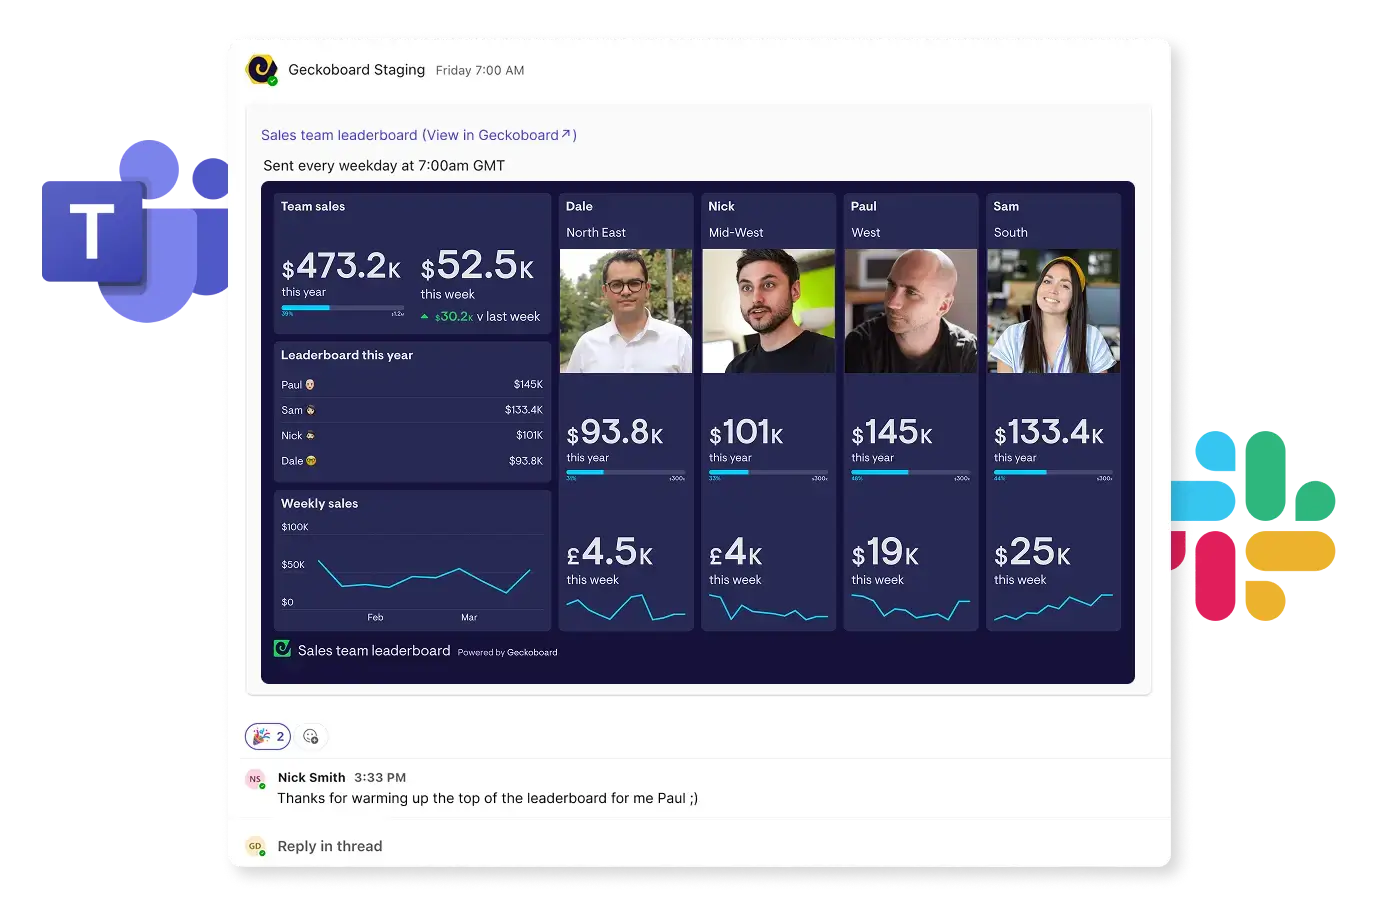Click Nick's this year progress bar
1400x906 pixels.
[769, 472]
